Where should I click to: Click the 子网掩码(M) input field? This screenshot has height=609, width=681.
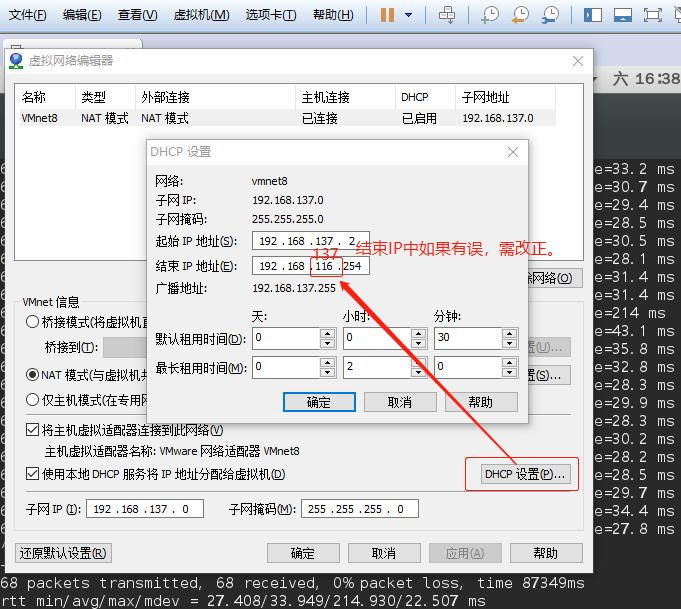pyautogui.click(x=360, y=509)
